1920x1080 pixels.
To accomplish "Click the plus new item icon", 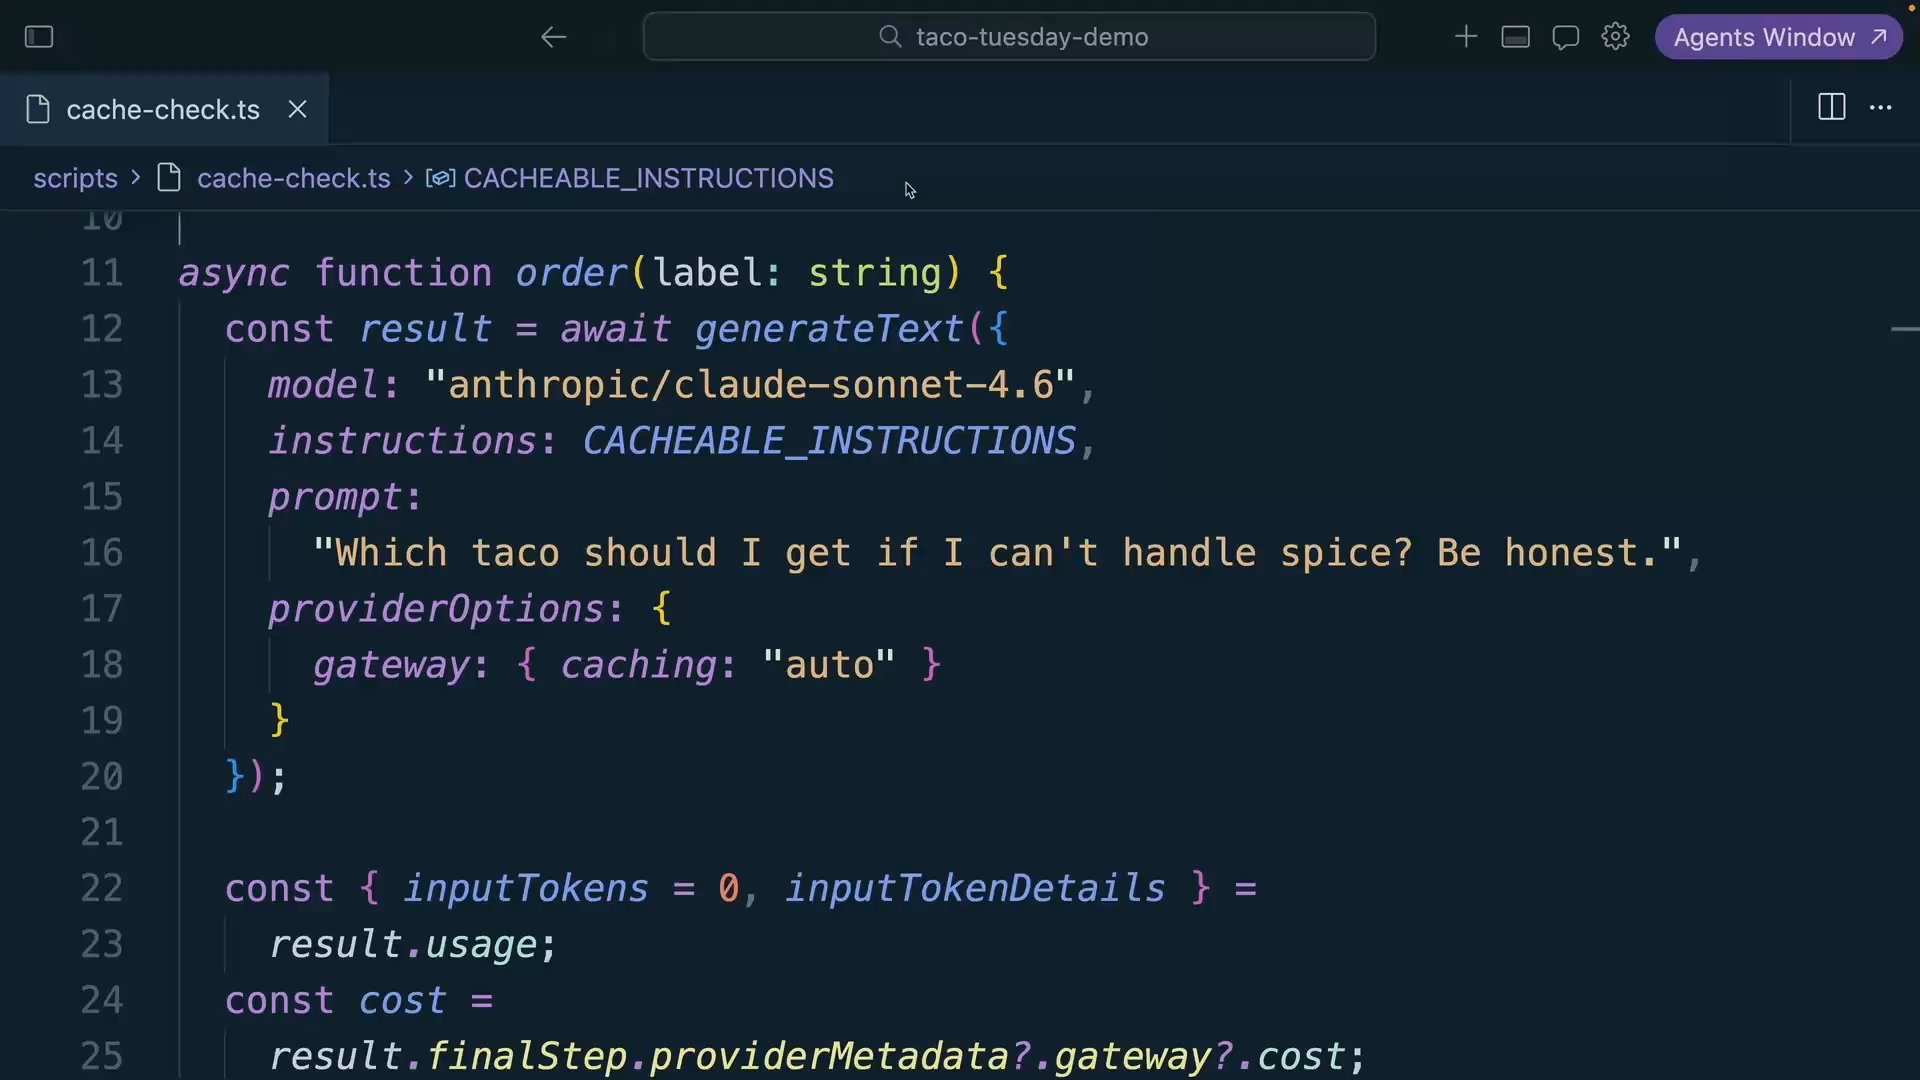I will click(x=1465, y=37).
